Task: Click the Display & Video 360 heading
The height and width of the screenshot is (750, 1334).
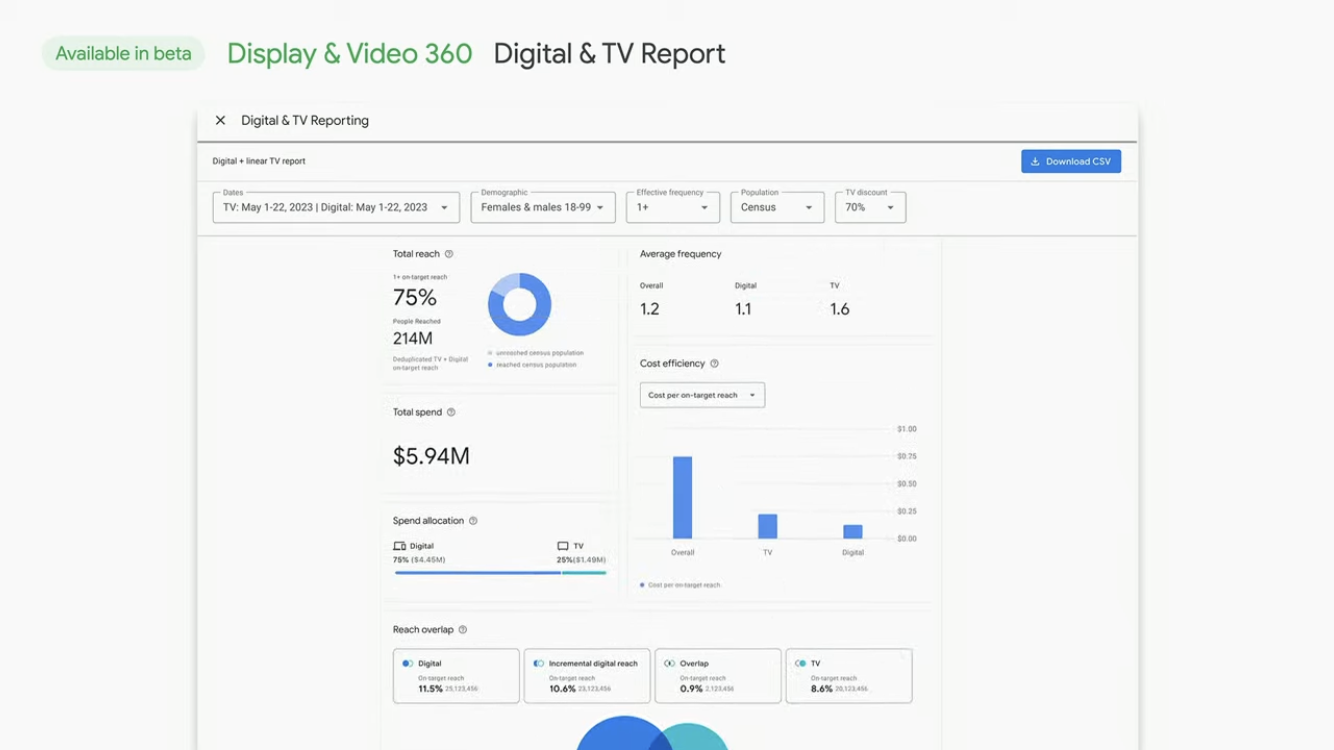Action: click(350, 54)
